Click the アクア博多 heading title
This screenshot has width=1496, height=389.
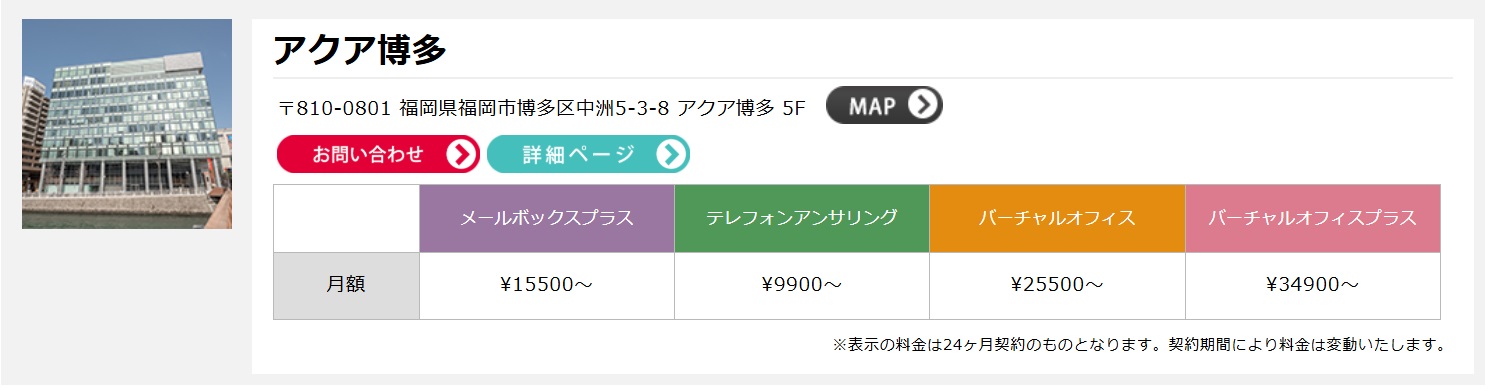pos(360,48)
